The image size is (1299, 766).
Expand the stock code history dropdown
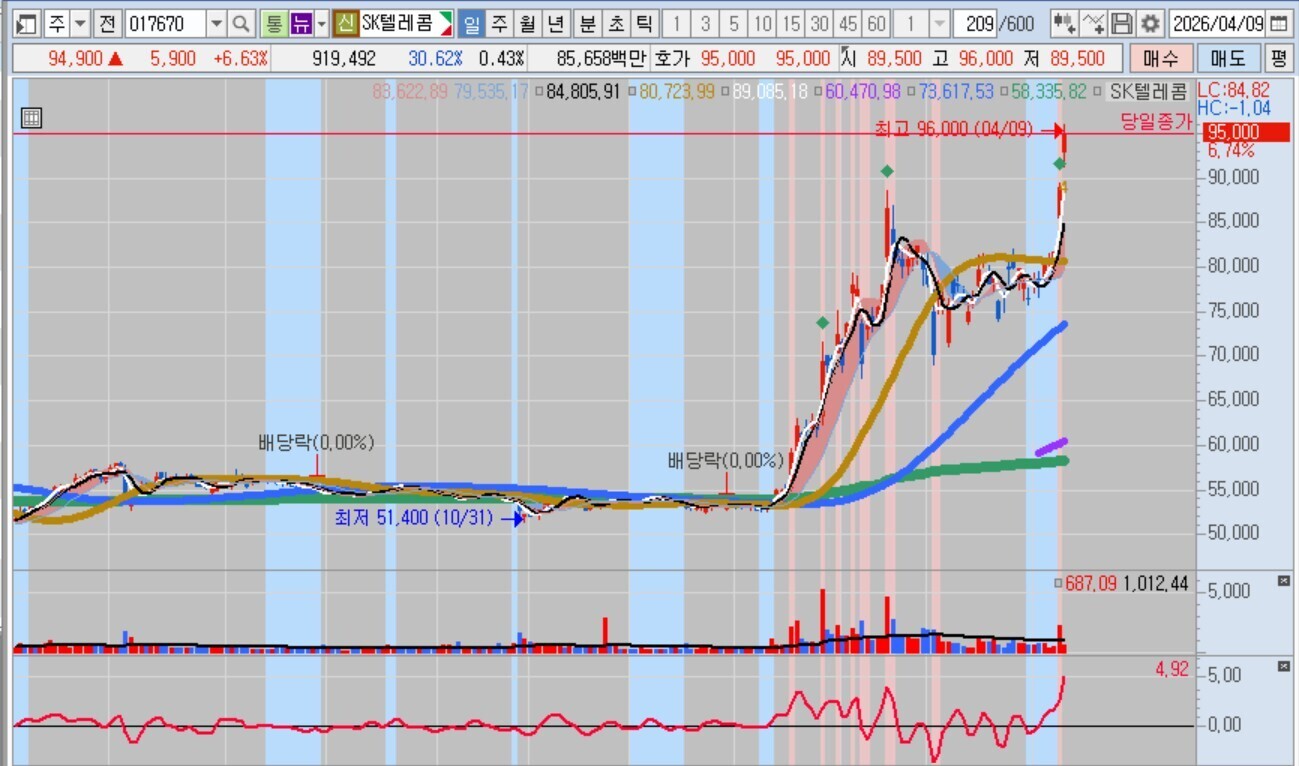pos(216,23)
